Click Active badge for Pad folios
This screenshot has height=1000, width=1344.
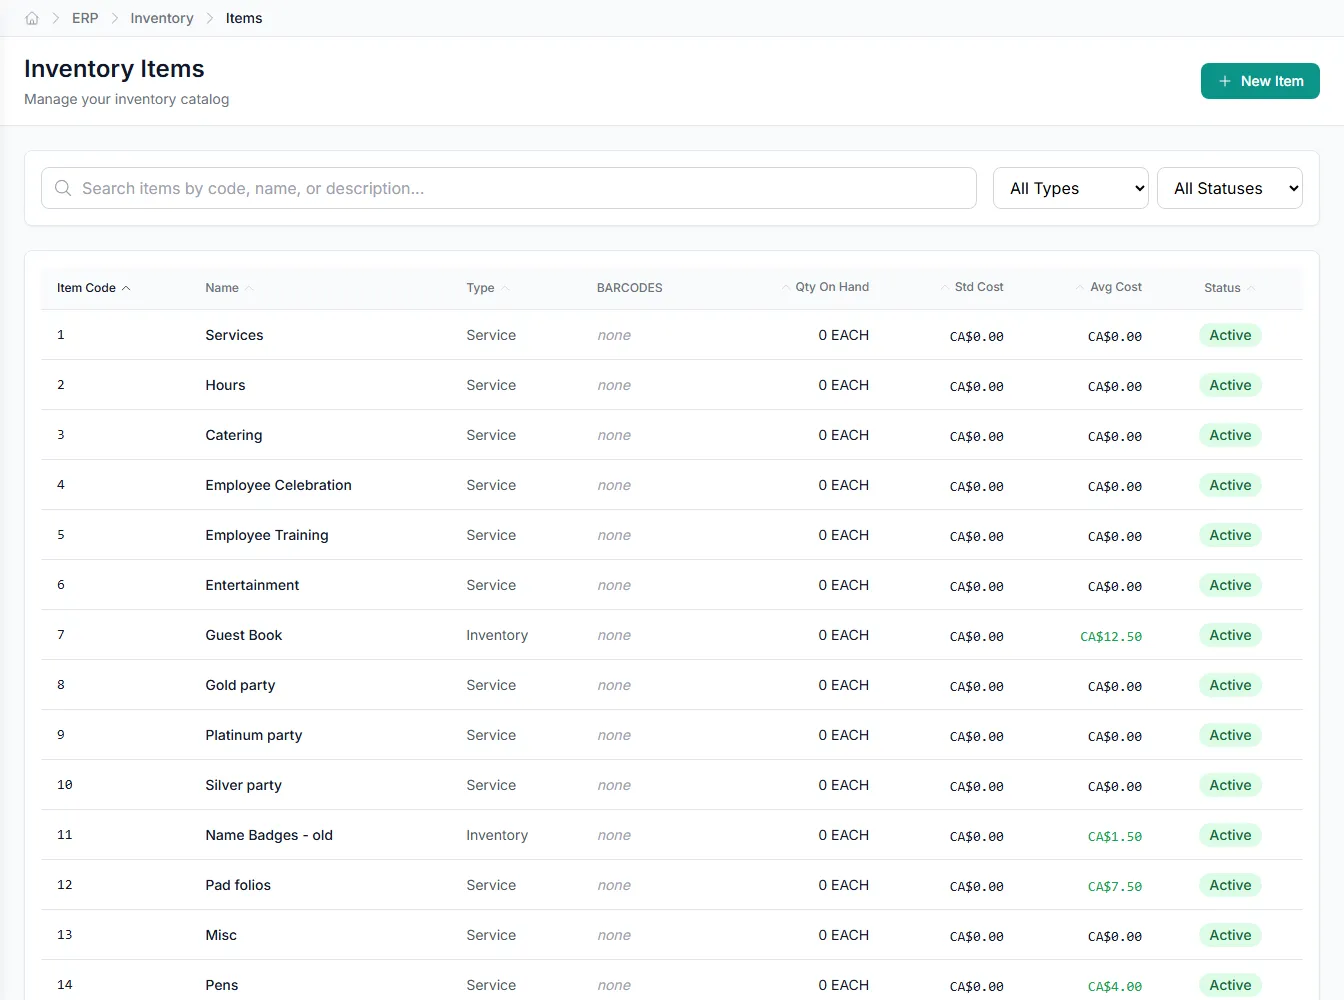1230,885
